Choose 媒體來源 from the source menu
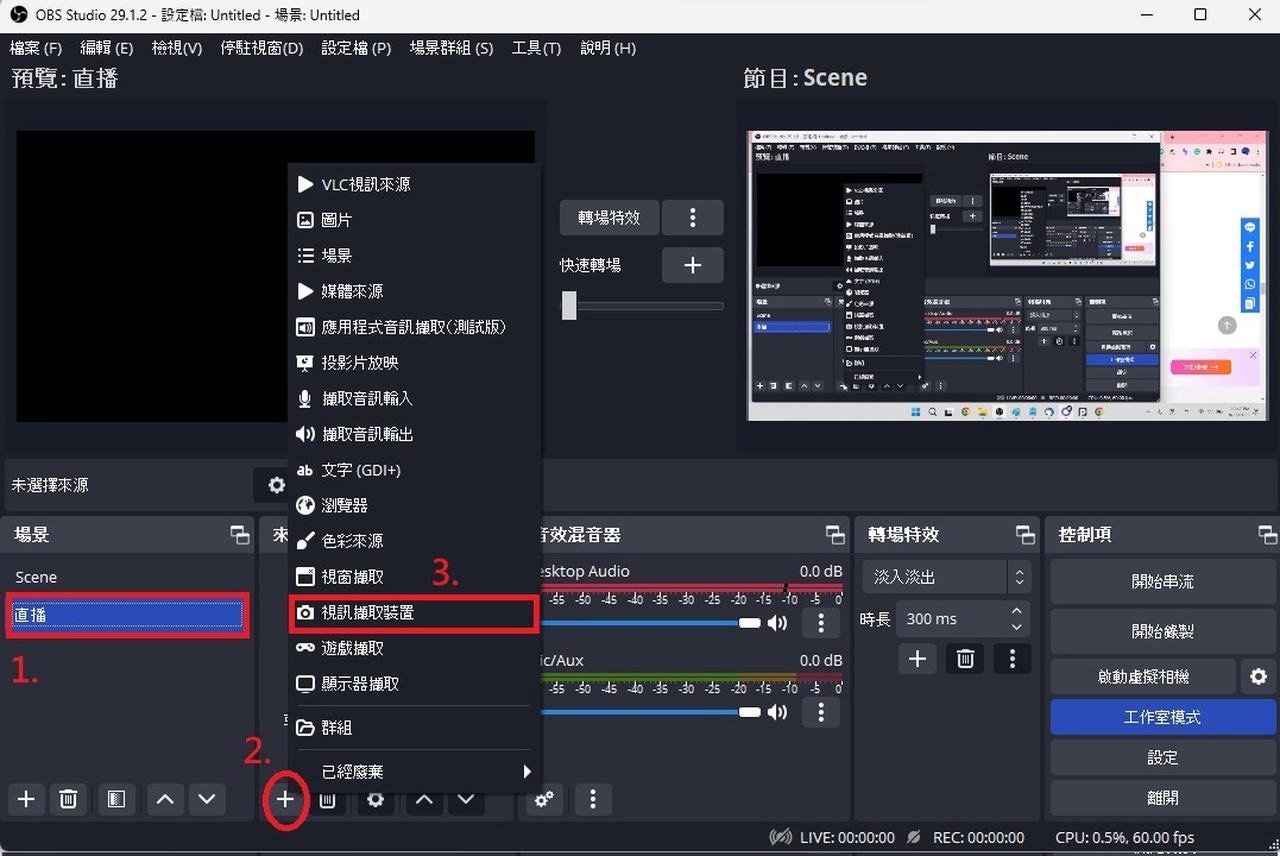Screen dimensions: 1280x856 click(415, 291)
